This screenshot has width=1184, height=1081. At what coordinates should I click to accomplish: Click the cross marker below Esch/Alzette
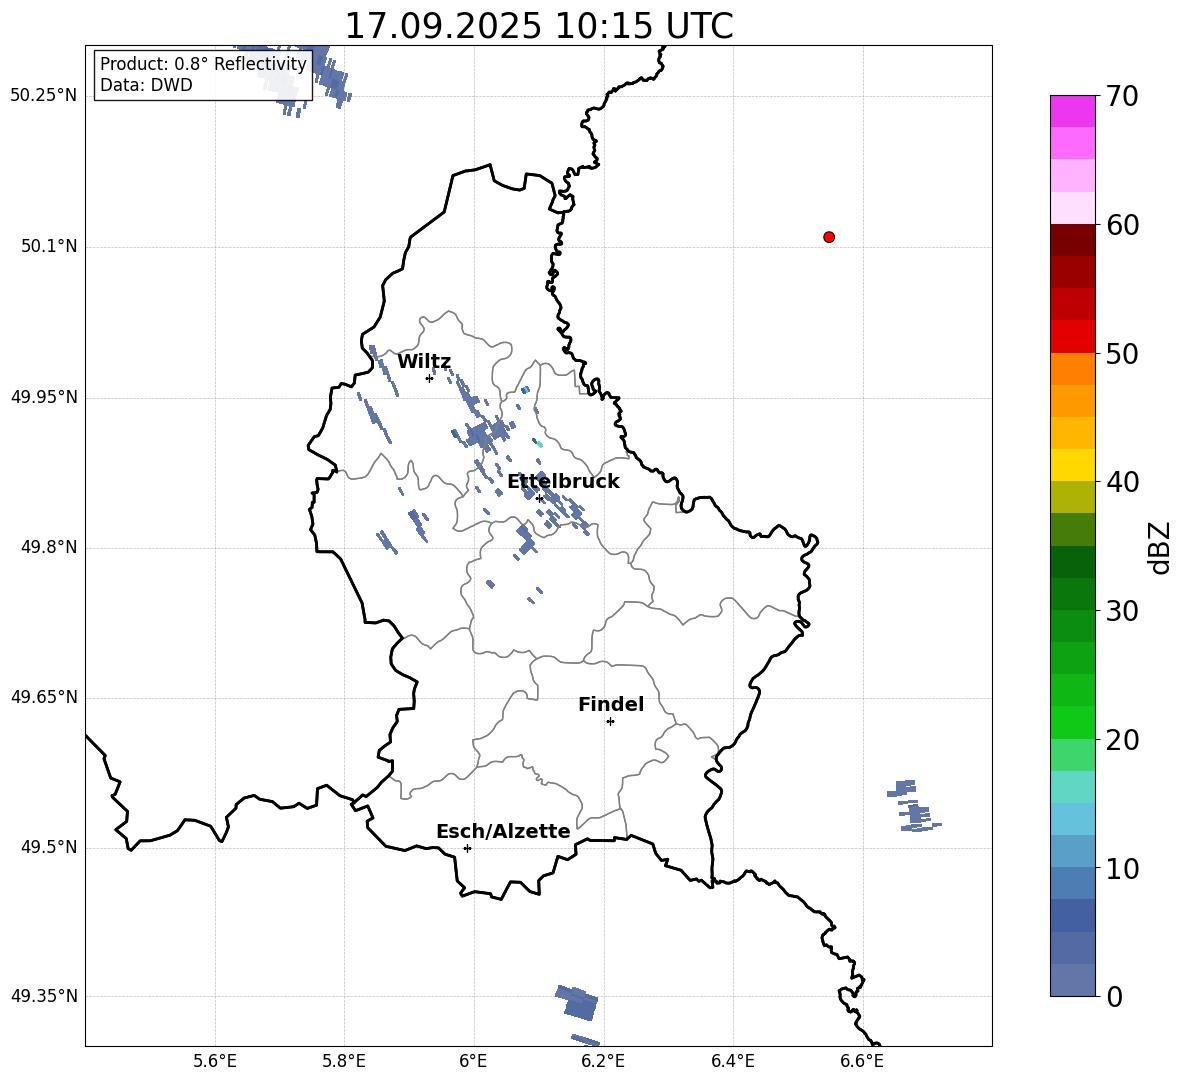[x=467, y=848]
